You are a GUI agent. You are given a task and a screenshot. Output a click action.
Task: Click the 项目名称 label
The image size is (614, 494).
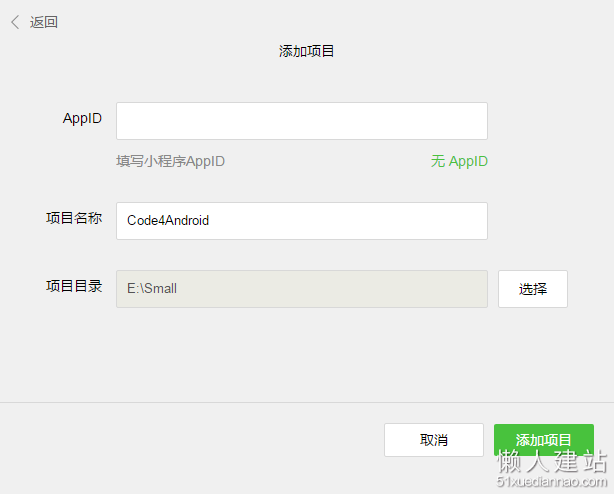(74, 218)
